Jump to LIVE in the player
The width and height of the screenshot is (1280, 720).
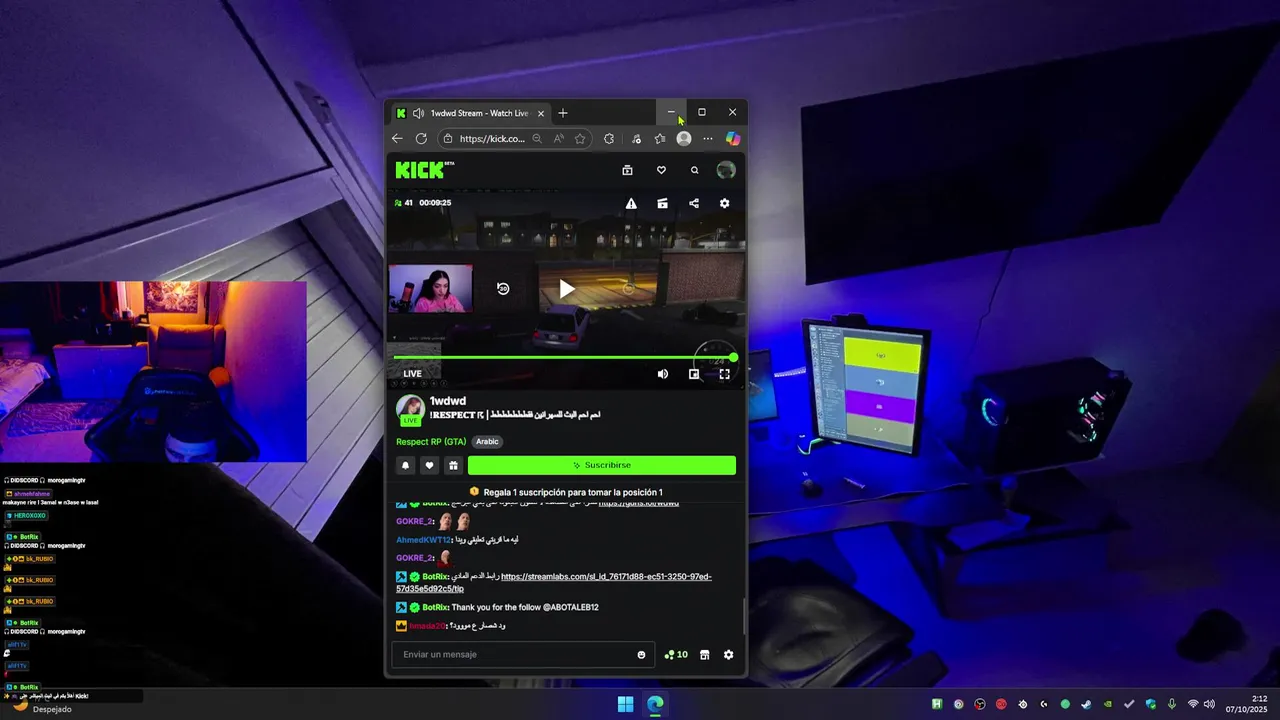point(412,374)
